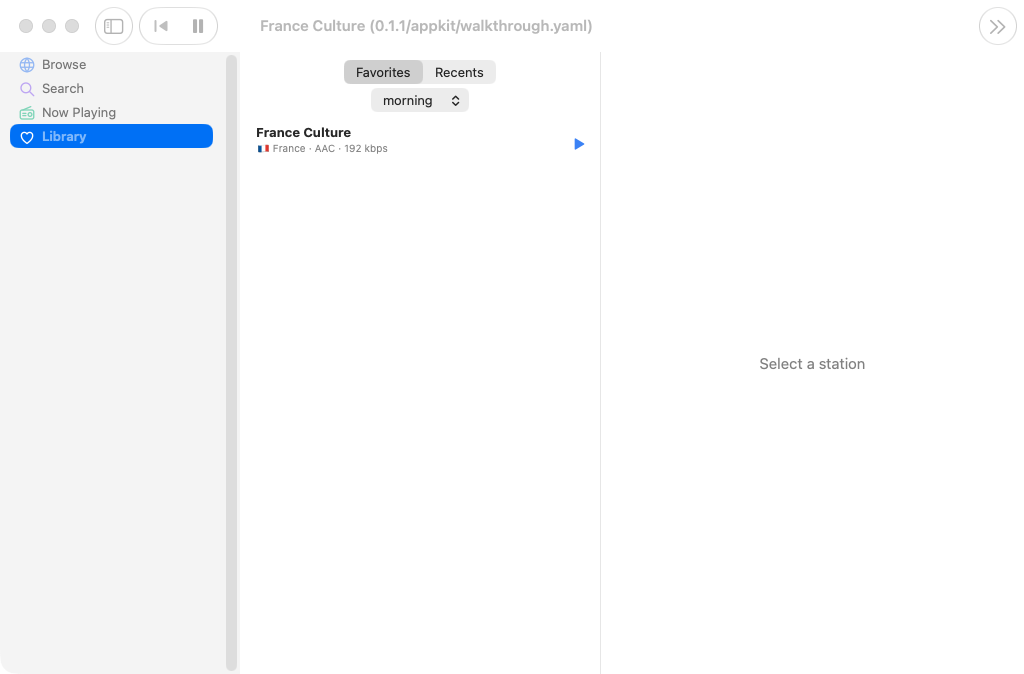The height and width of the screenshot is (674, 1024).
Task: Select Library in the sidebar
Action: [x=111, y=136]
